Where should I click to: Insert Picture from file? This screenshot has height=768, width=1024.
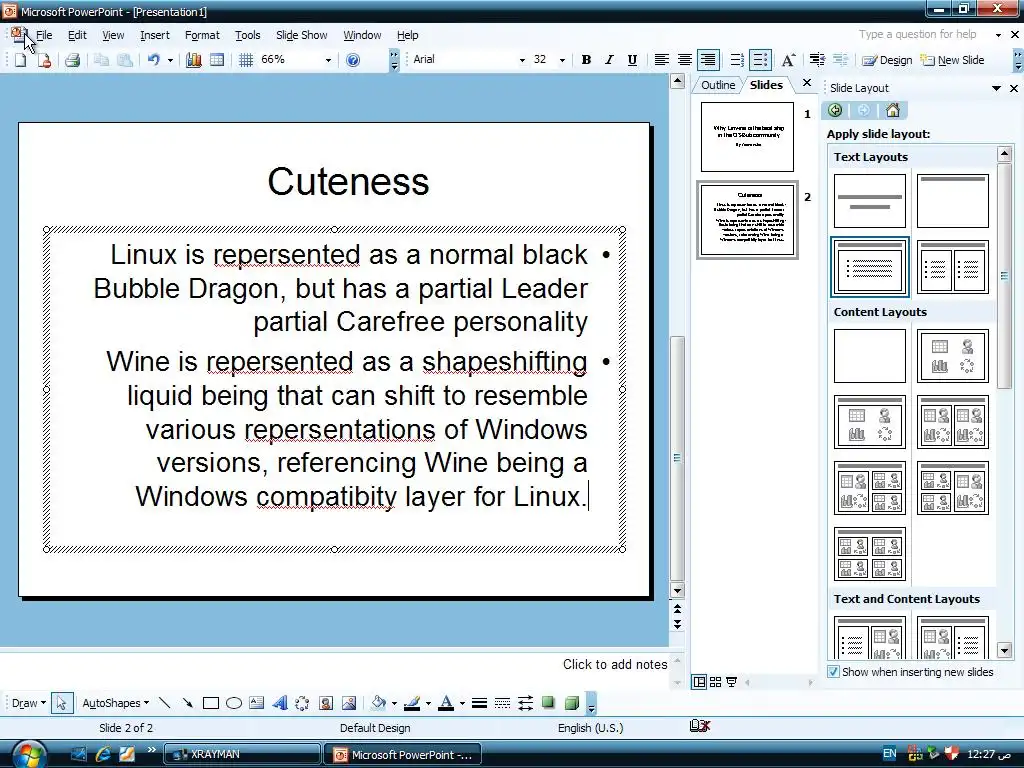pos(349,703)
